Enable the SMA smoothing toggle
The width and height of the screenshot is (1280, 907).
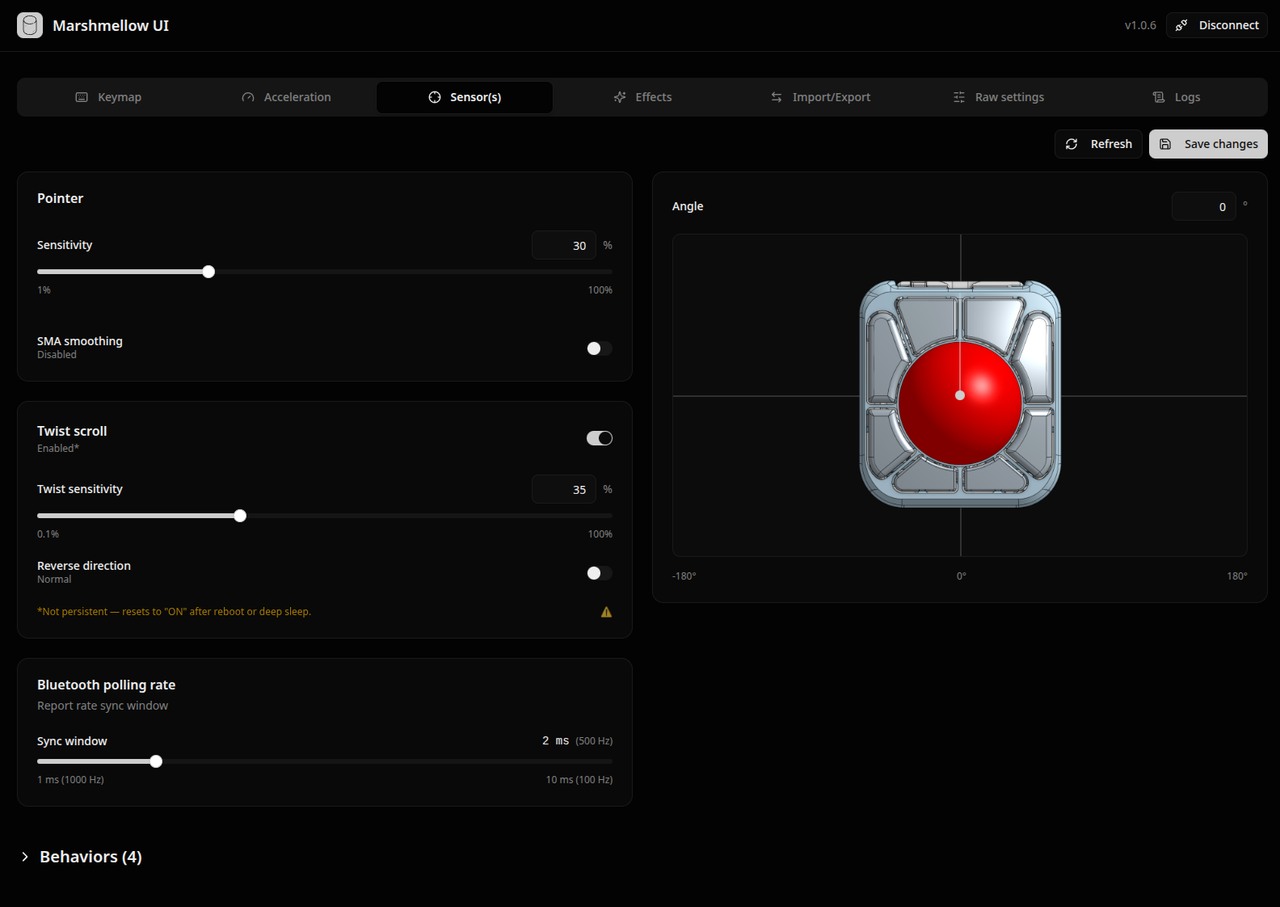click(x=599, y=348)
